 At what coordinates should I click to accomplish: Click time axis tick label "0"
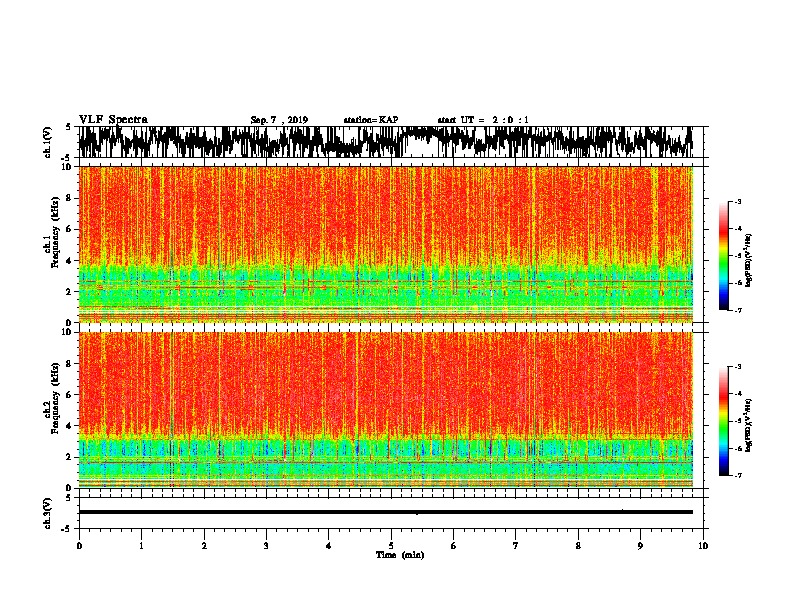[x=79, y=546]
